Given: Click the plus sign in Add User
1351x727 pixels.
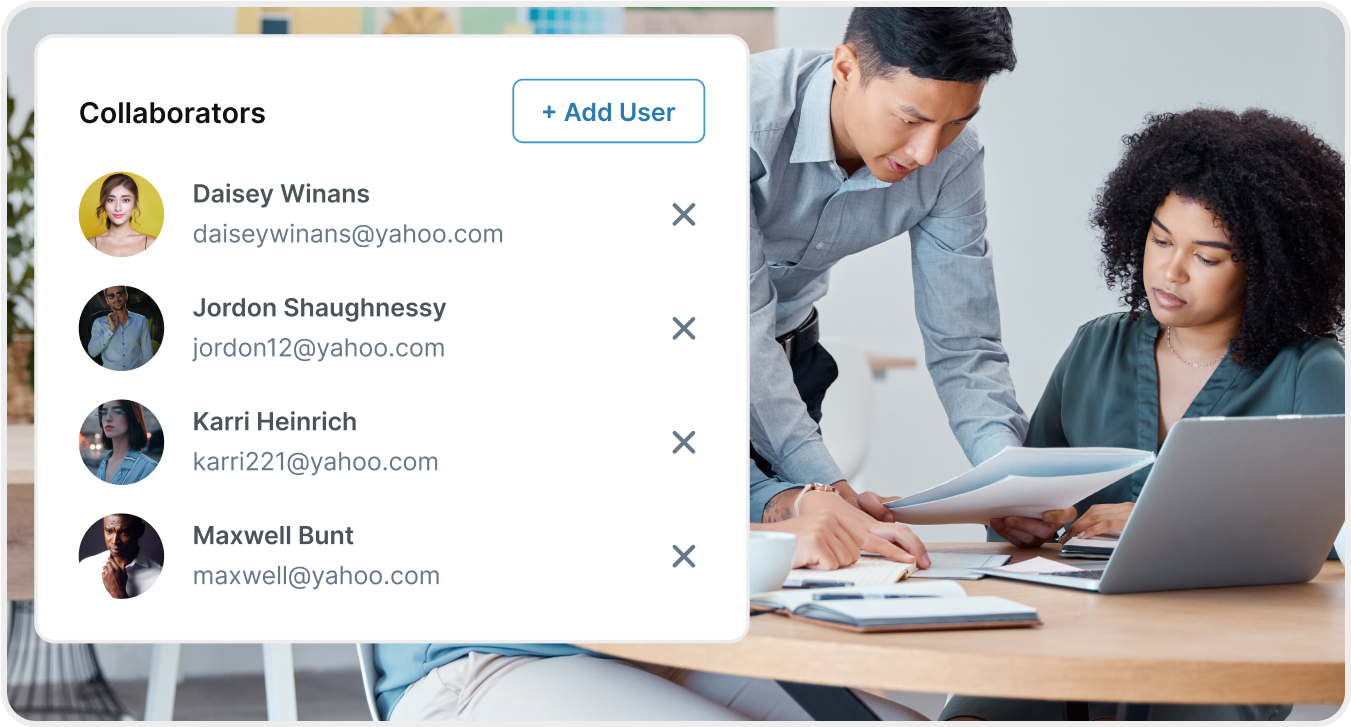Looking at the screenshot, I should click(x=549, y=112).
